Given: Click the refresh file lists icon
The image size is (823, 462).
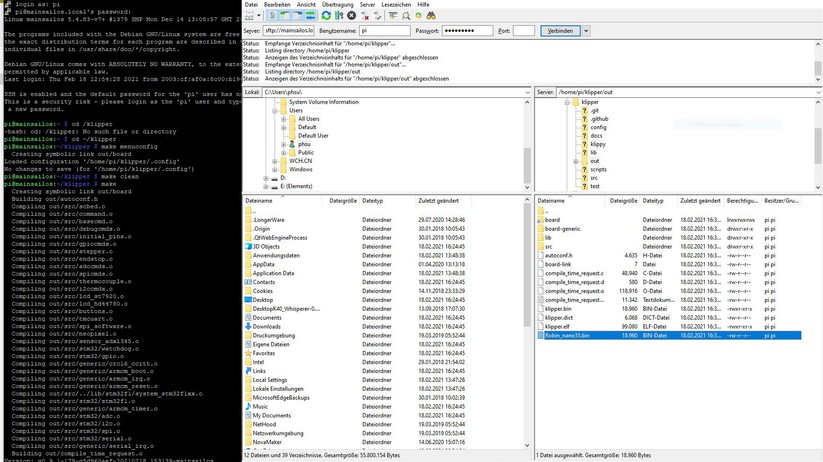Looking at the screenshot, I should point(326,16).
